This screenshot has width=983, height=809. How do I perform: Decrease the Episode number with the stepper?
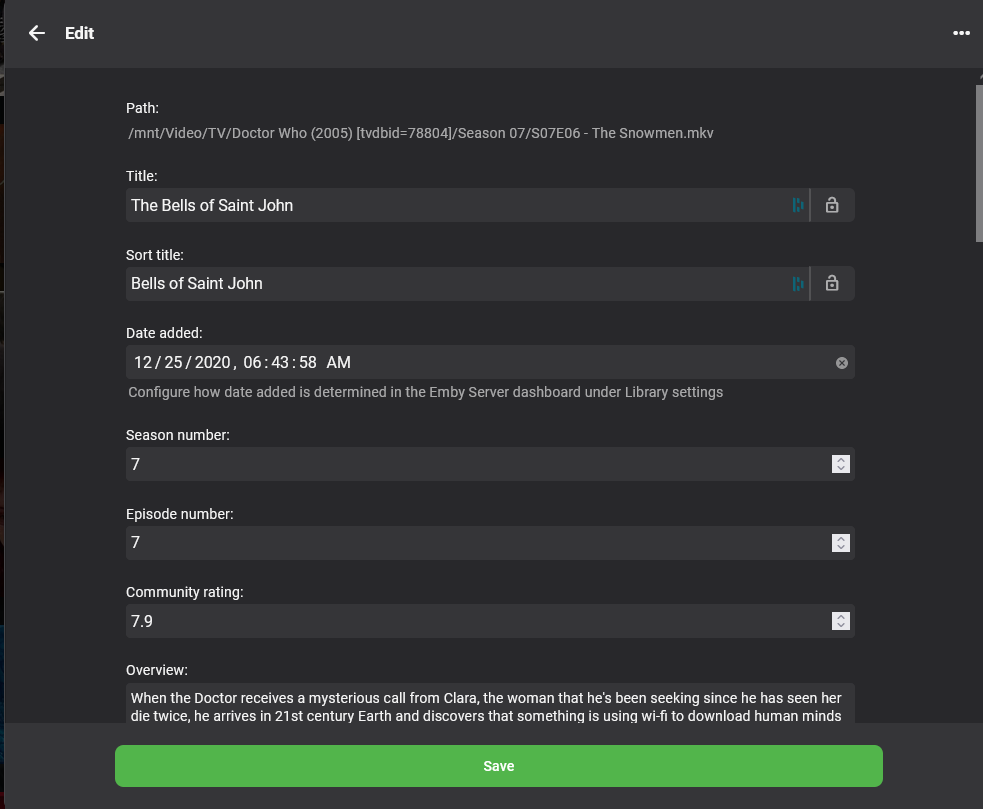[840, 547]
